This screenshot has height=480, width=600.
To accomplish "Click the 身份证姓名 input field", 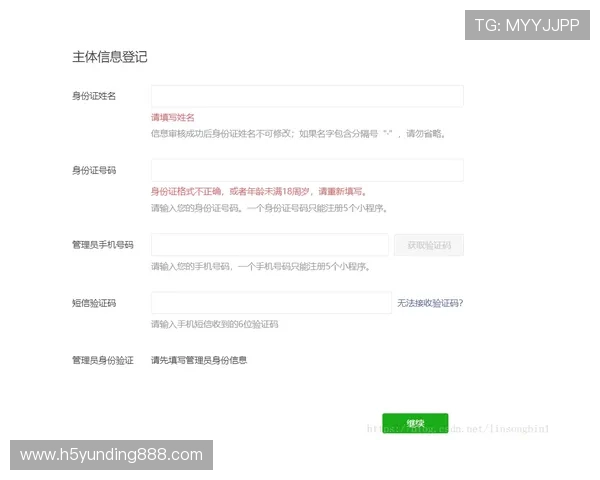I will click(x=307, y=96).
